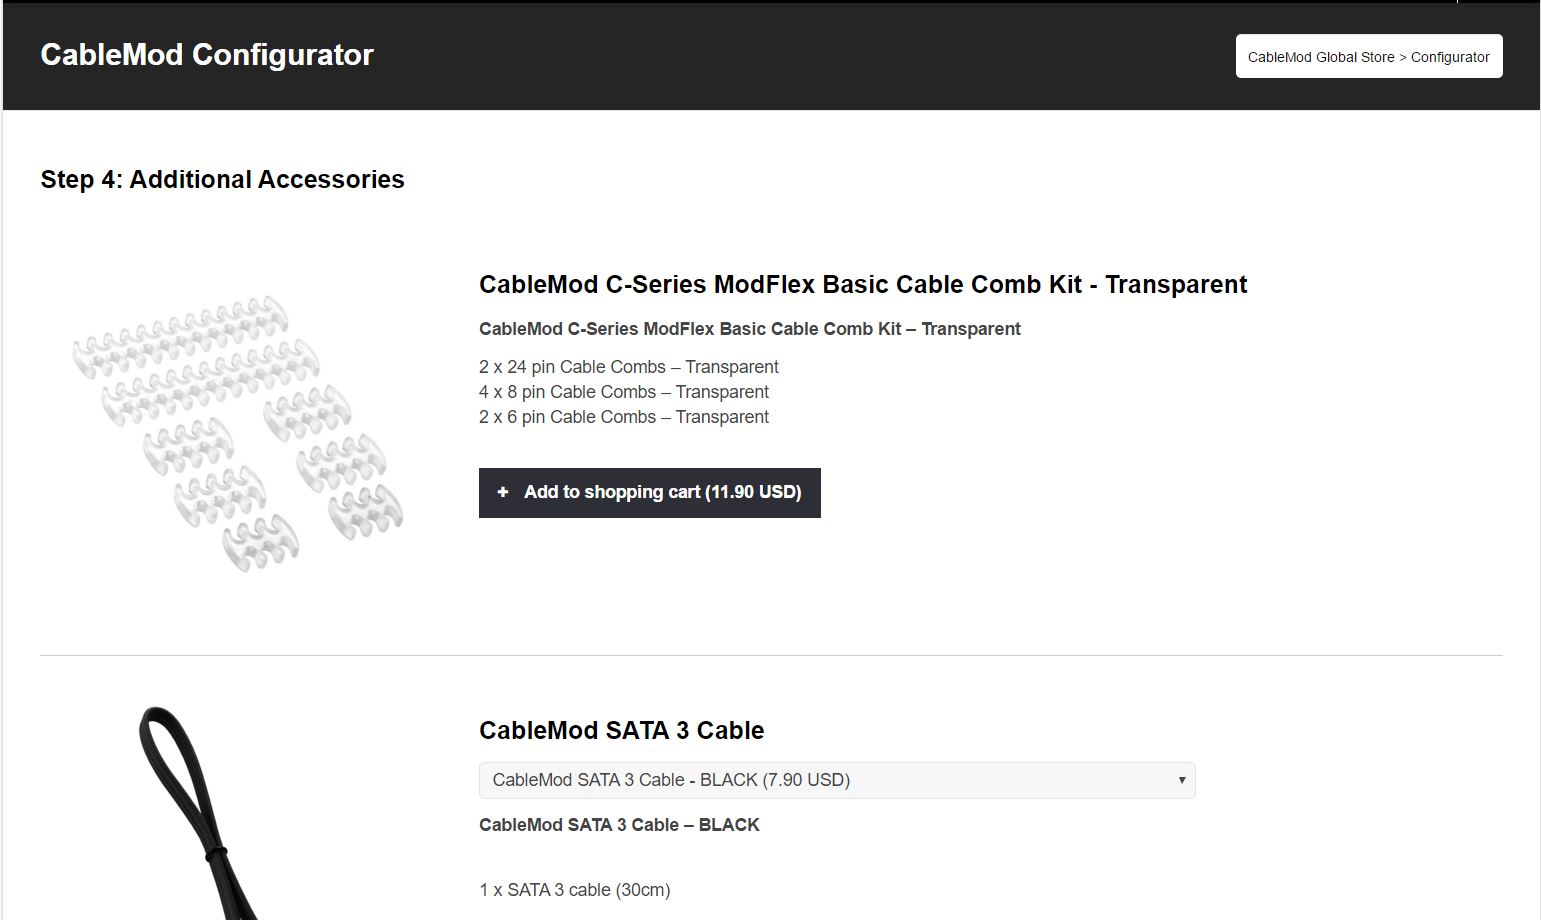Click inside the SATA cable selection combo box
Viewport: 1541px width, 920px height.
(837, 780)
